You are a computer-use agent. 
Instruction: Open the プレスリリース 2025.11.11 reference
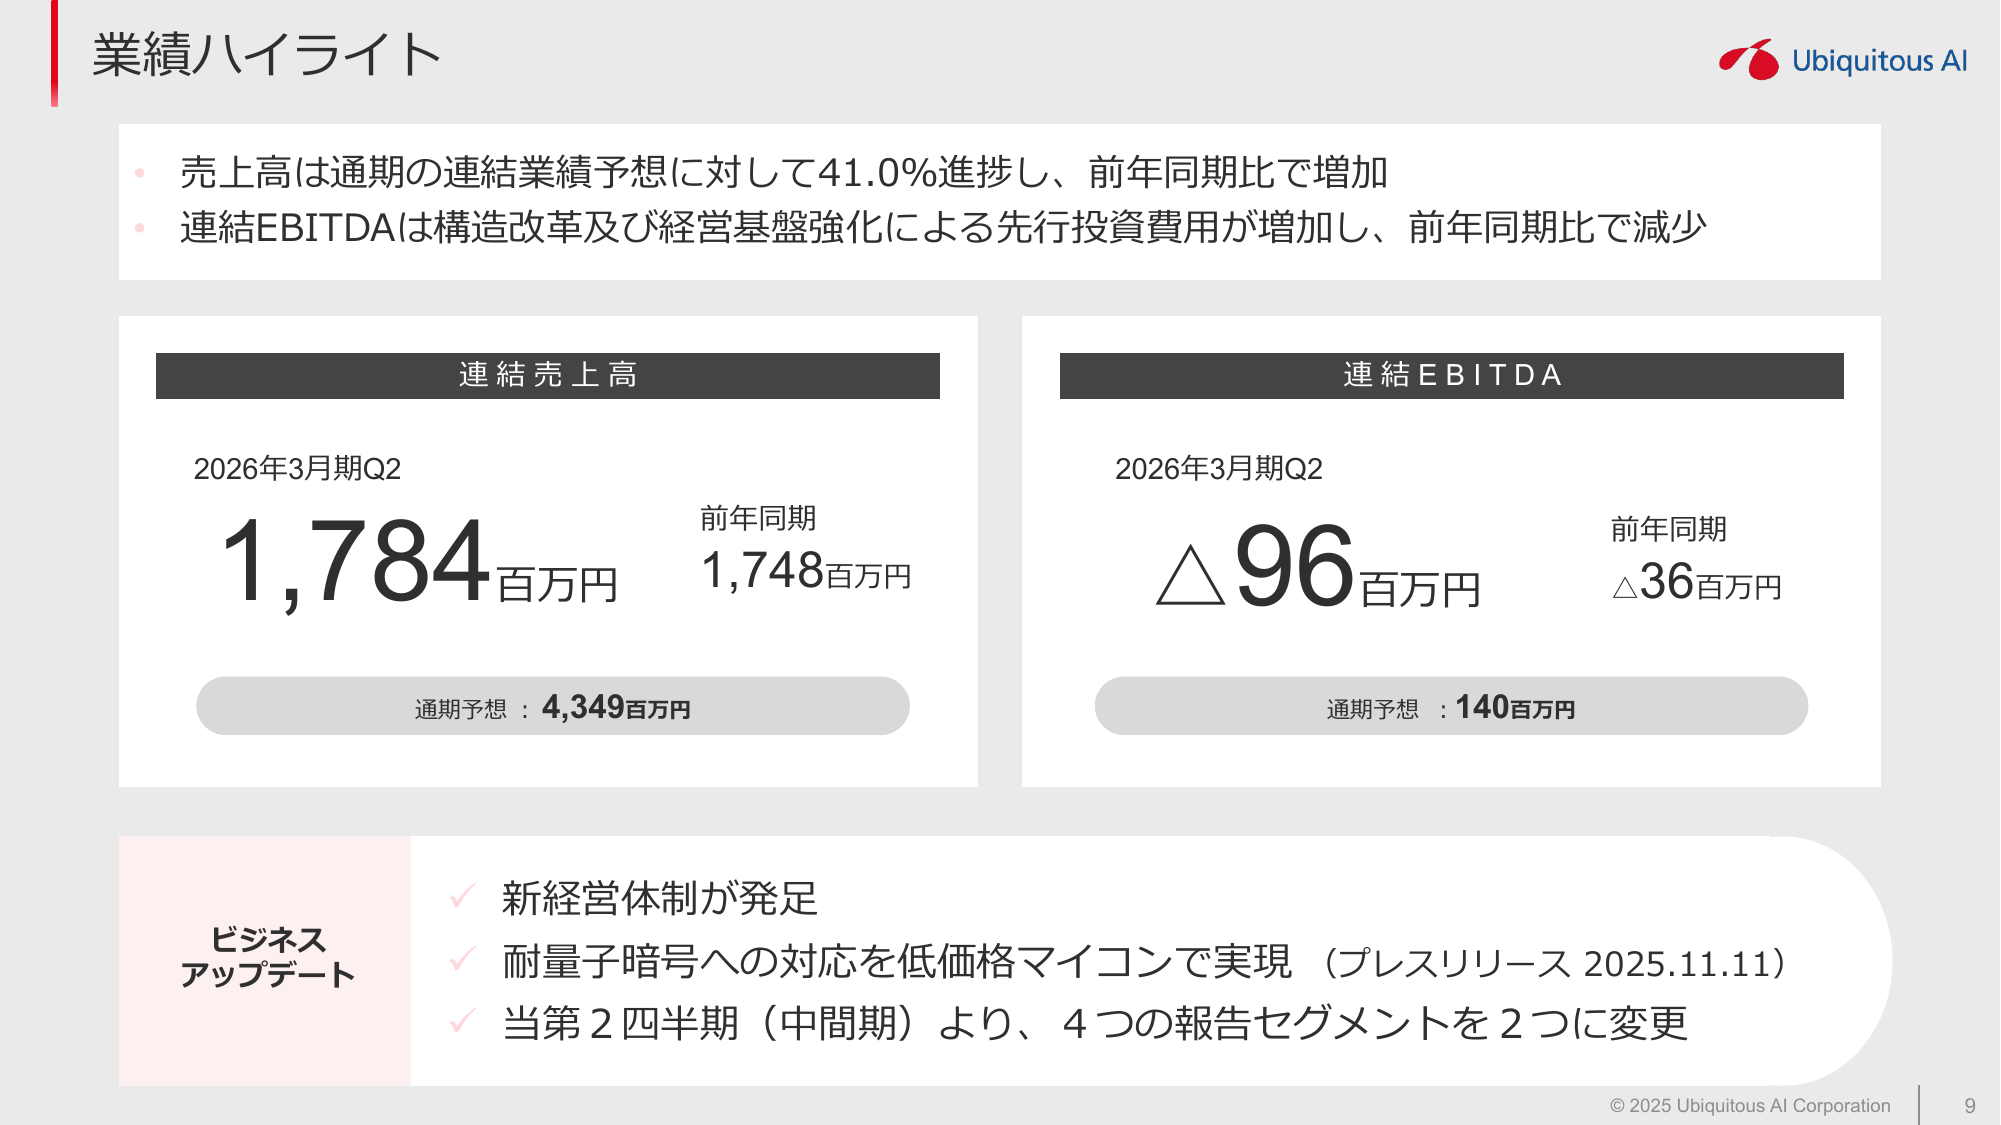coord(1554,963)
